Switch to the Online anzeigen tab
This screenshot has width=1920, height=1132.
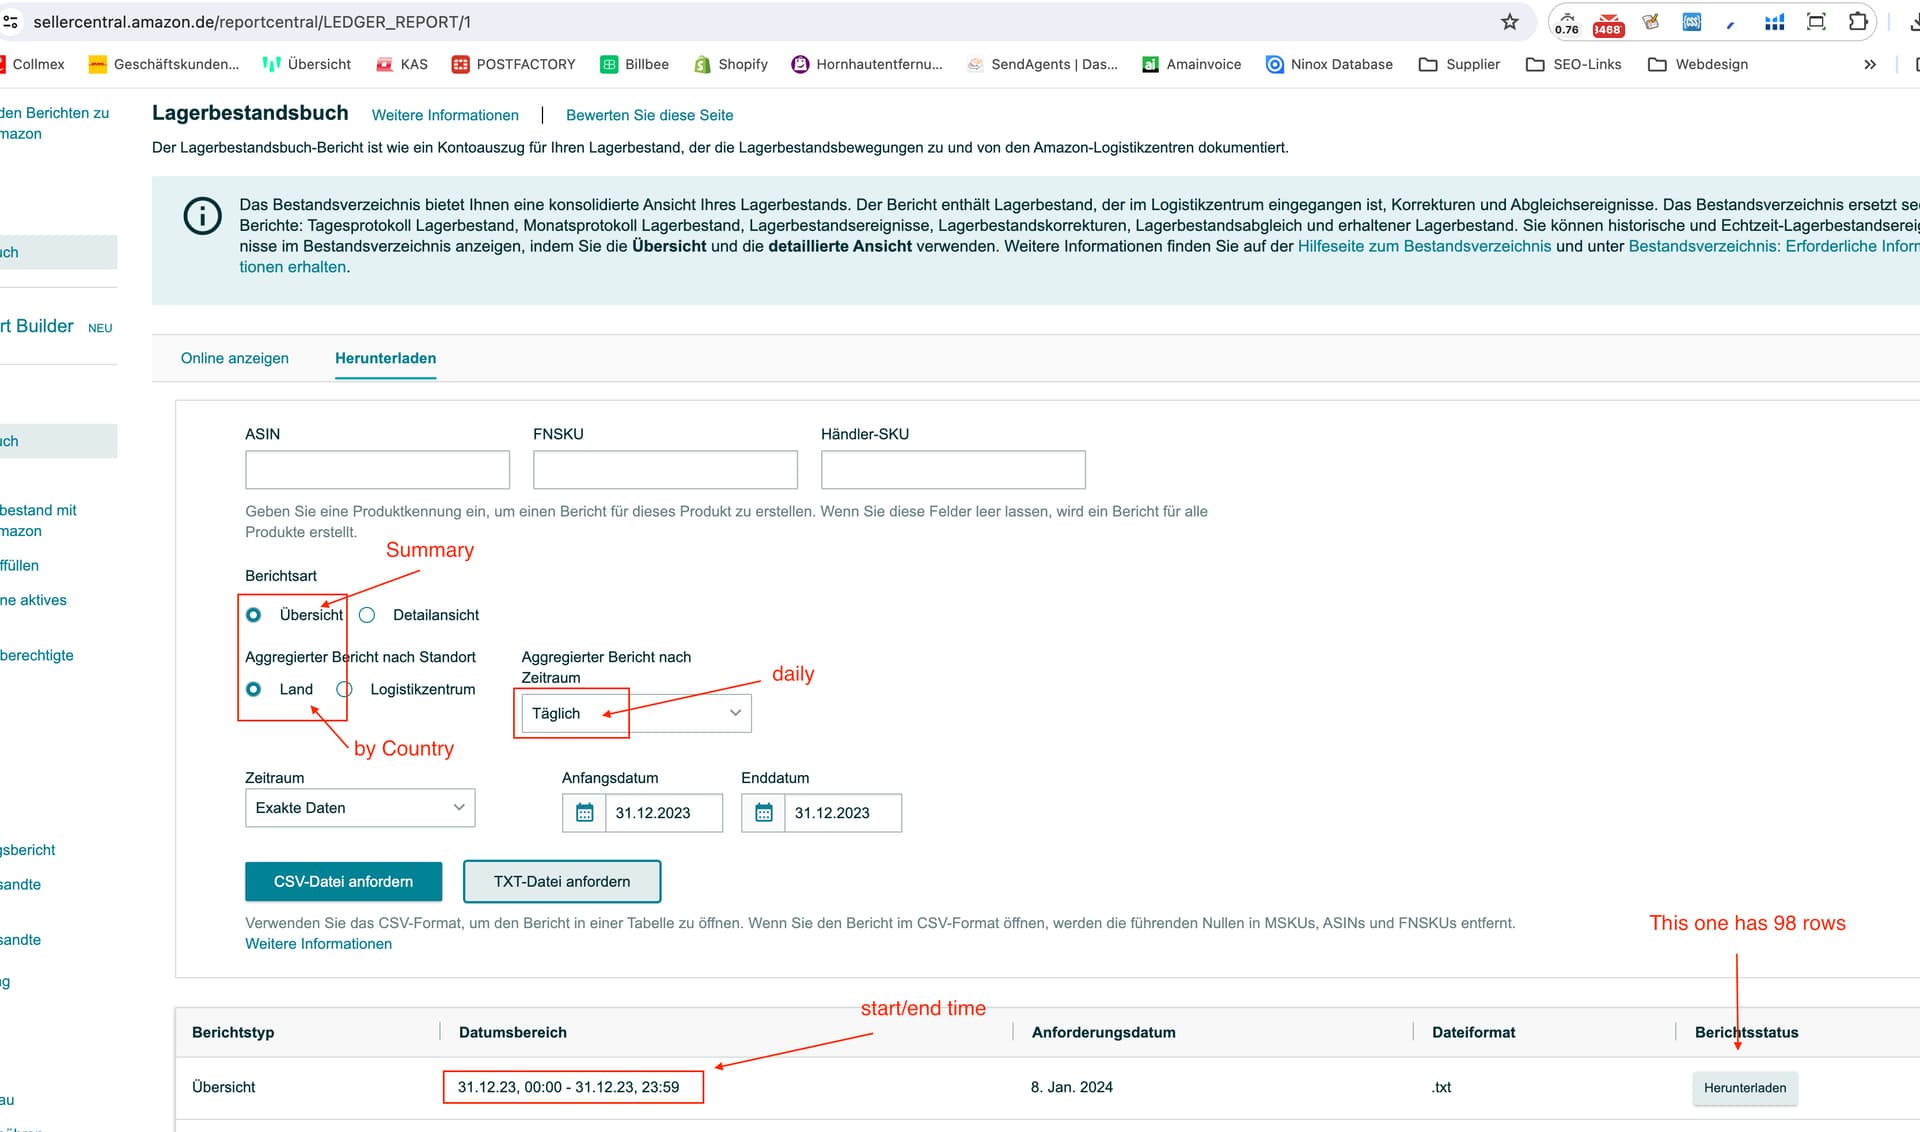(x=235, y=358)
